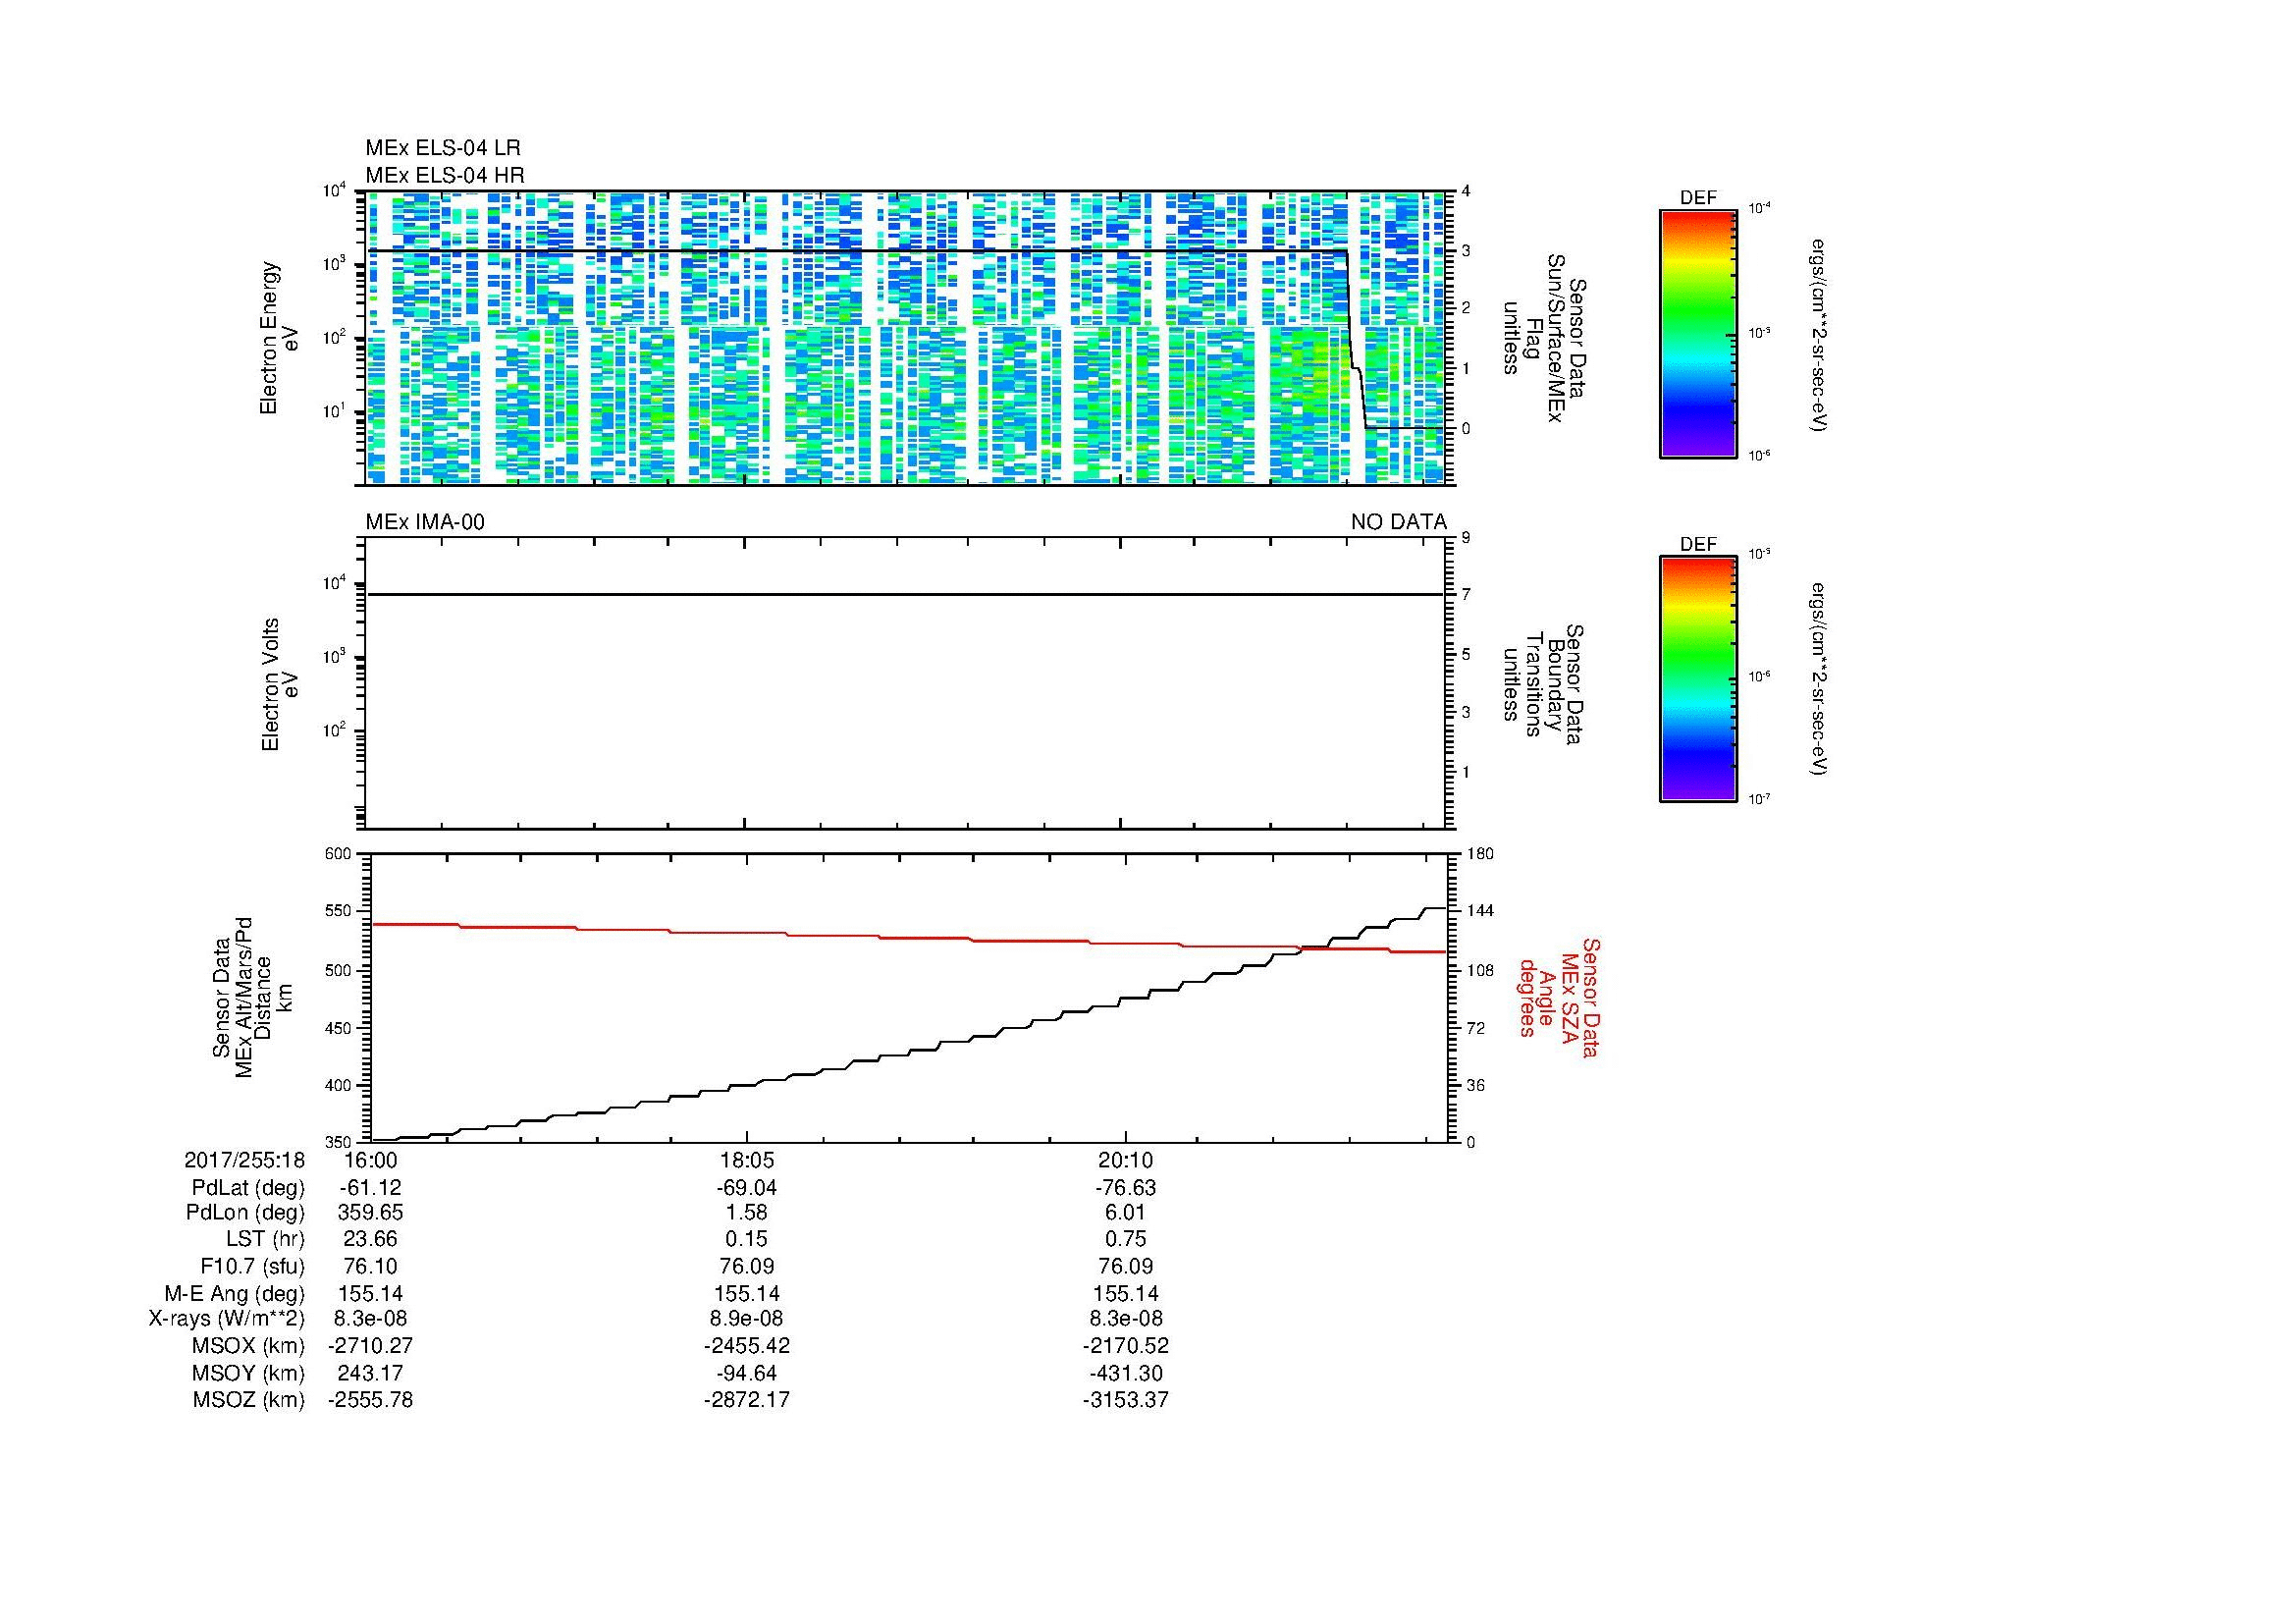Image resolution: width=2296 pixels, height=1623 pixels.
Task: Click the '20:10' time tick label
Action: click(1125, 1160)
